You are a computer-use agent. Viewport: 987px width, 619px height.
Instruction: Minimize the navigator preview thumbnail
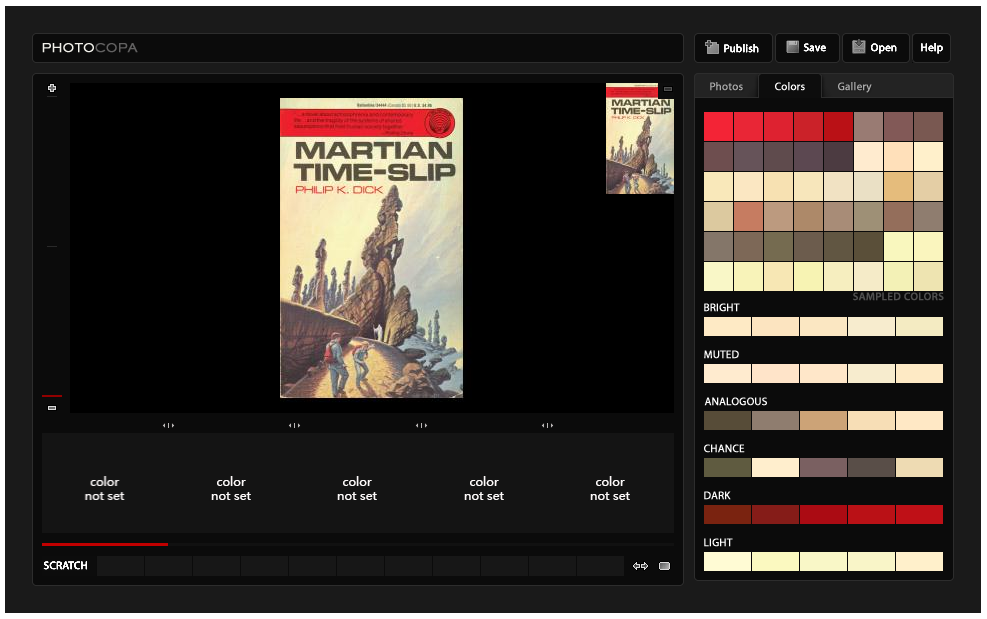point(668,89)
